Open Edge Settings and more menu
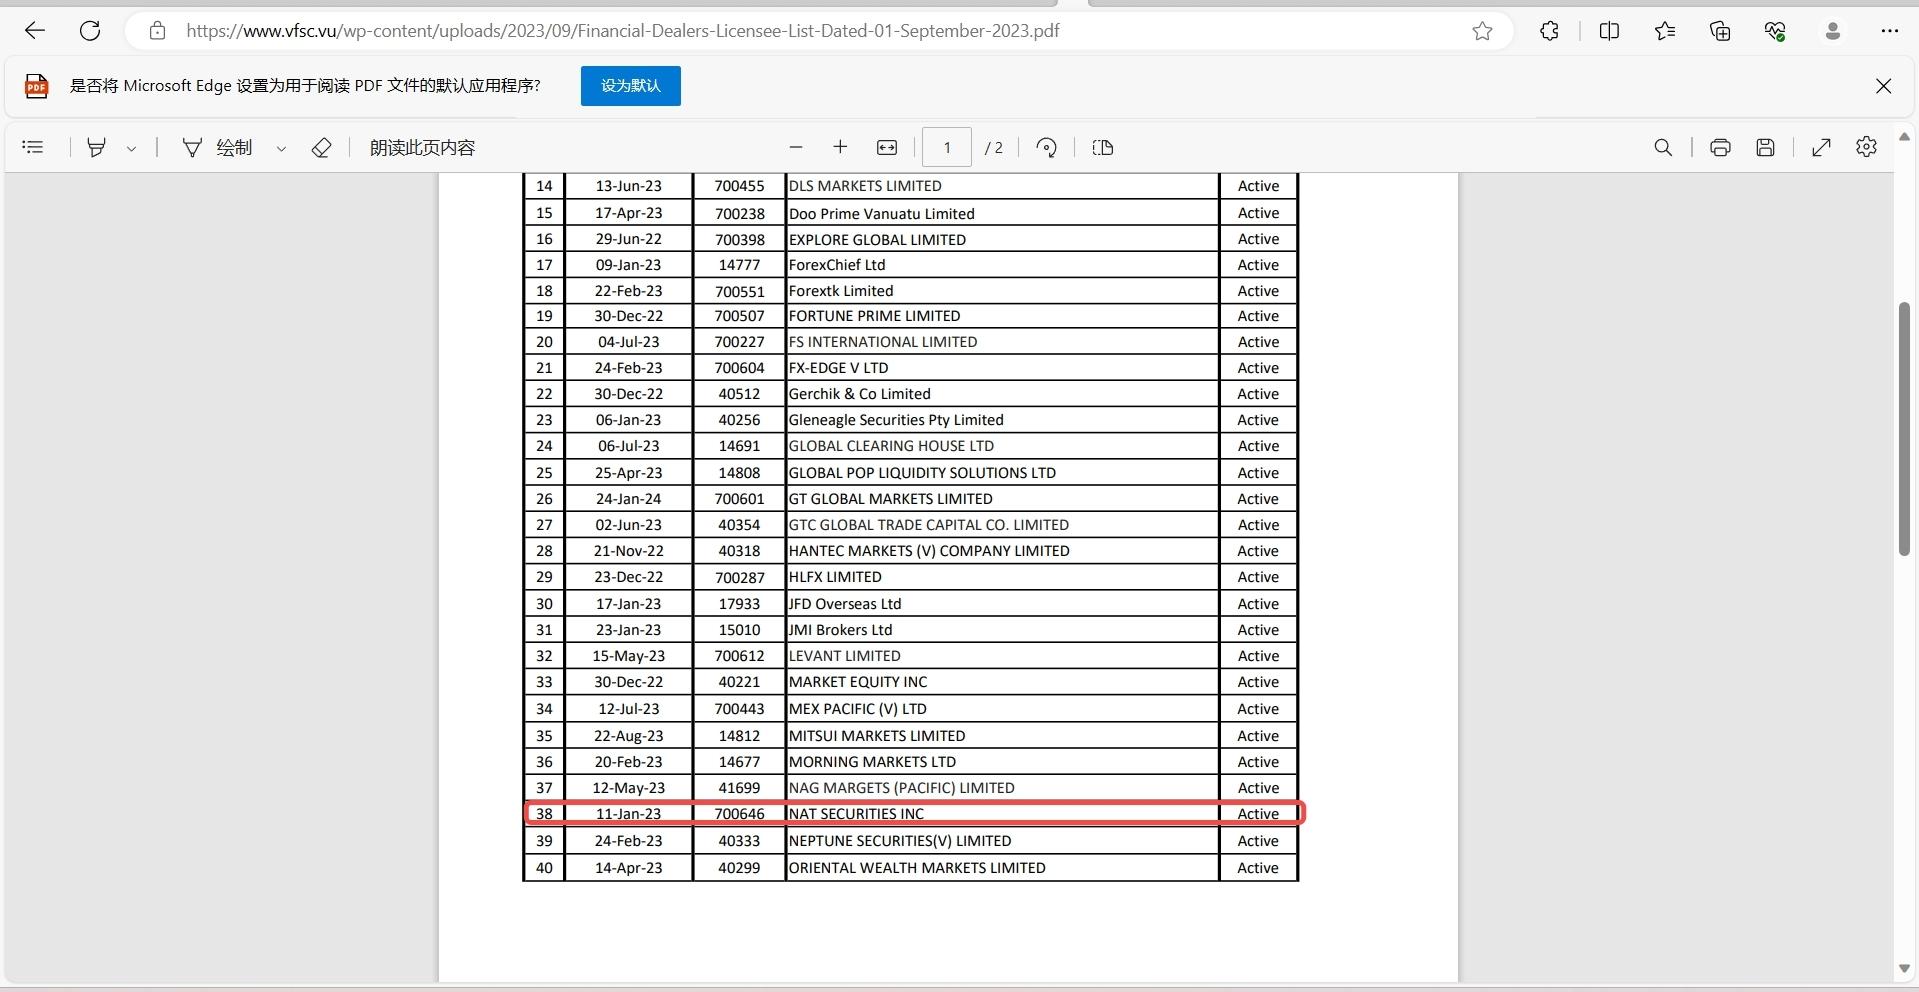The image size is (1919, 992). point(1889,31)
